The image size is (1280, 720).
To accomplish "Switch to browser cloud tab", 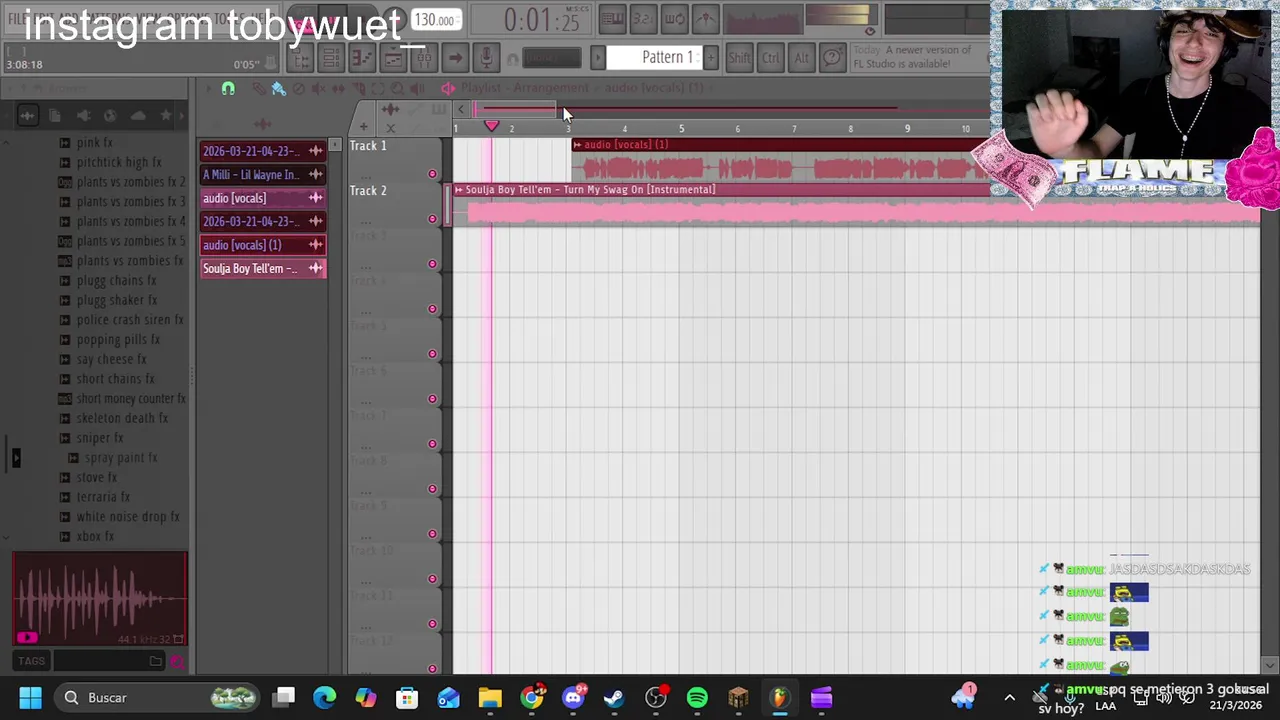I will click(138, 116).
